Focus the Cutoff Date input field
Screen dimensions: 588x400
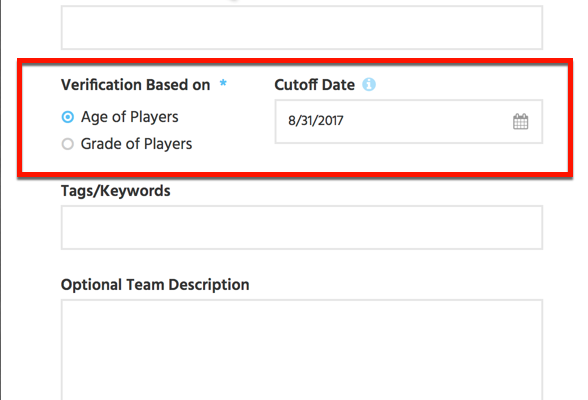pos(409,121)
